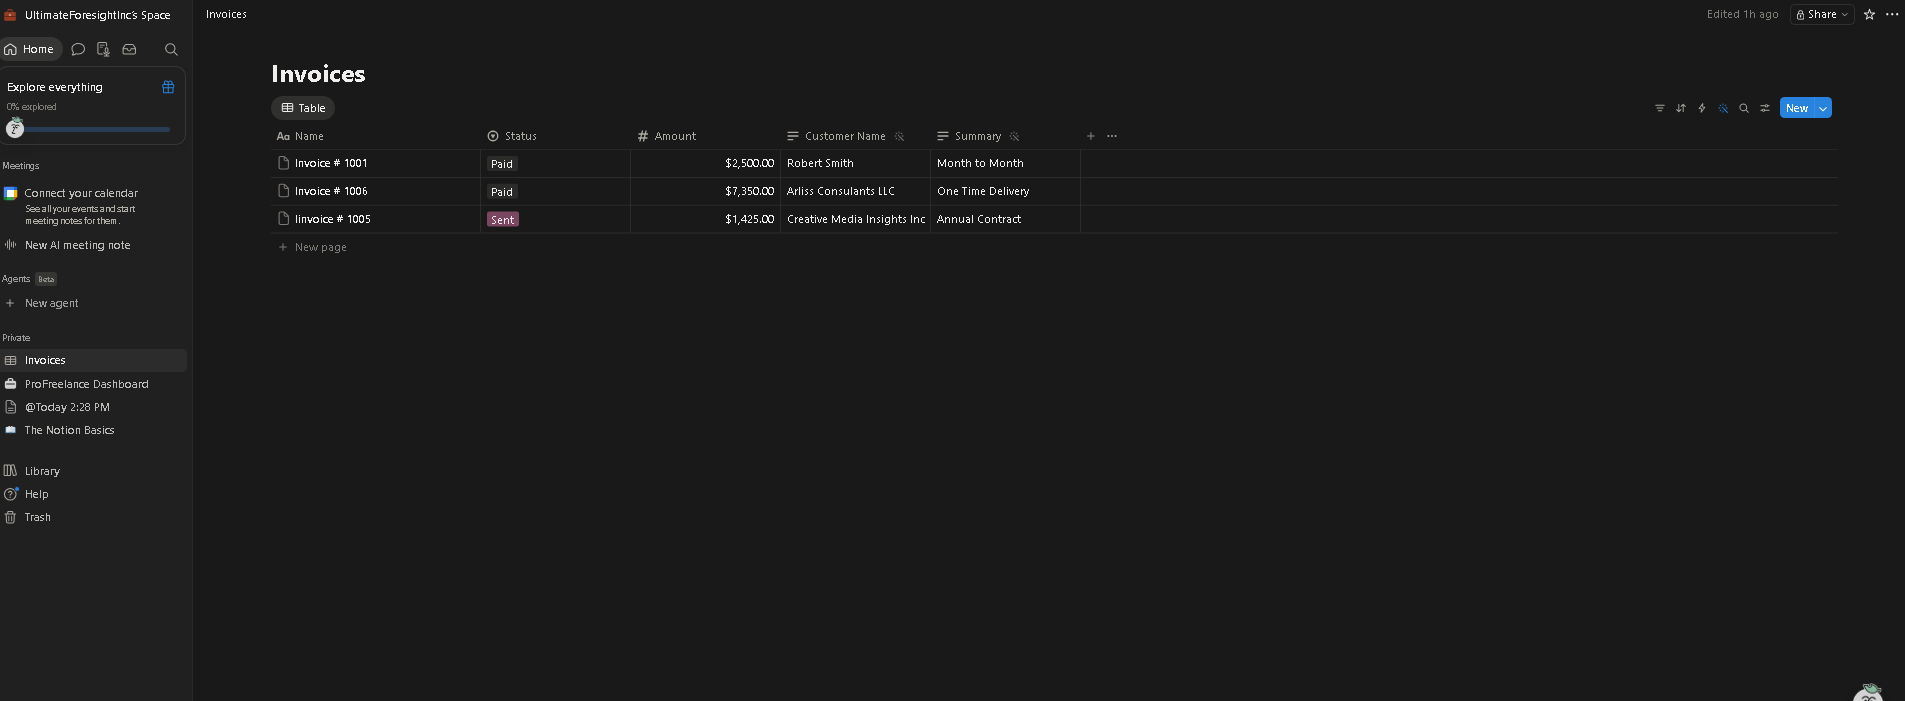
Task: Open ProFreelance Dashboard in the sidebar
Action: click(86, 384)
